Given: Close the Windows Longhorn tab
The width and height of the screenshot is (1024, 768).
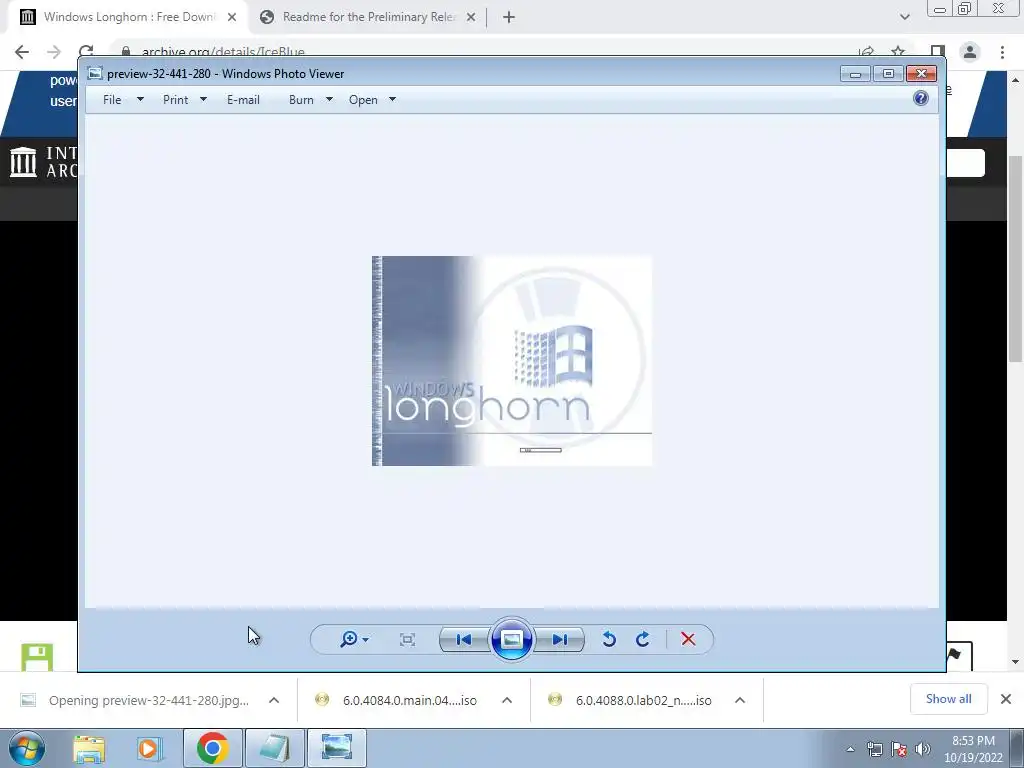Looking at the screenshot, I should click(x=232, y=18).
